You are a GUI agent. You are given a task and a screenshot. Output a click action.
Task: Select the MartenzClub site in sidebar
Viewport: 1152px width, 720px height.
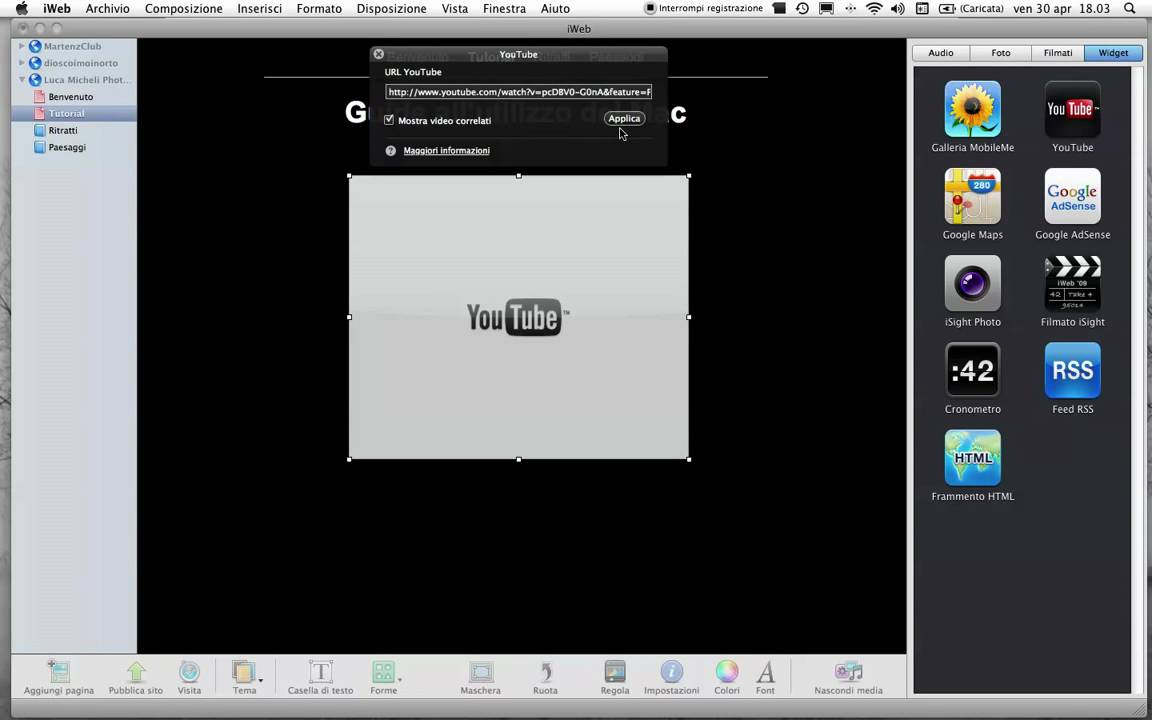73,46
